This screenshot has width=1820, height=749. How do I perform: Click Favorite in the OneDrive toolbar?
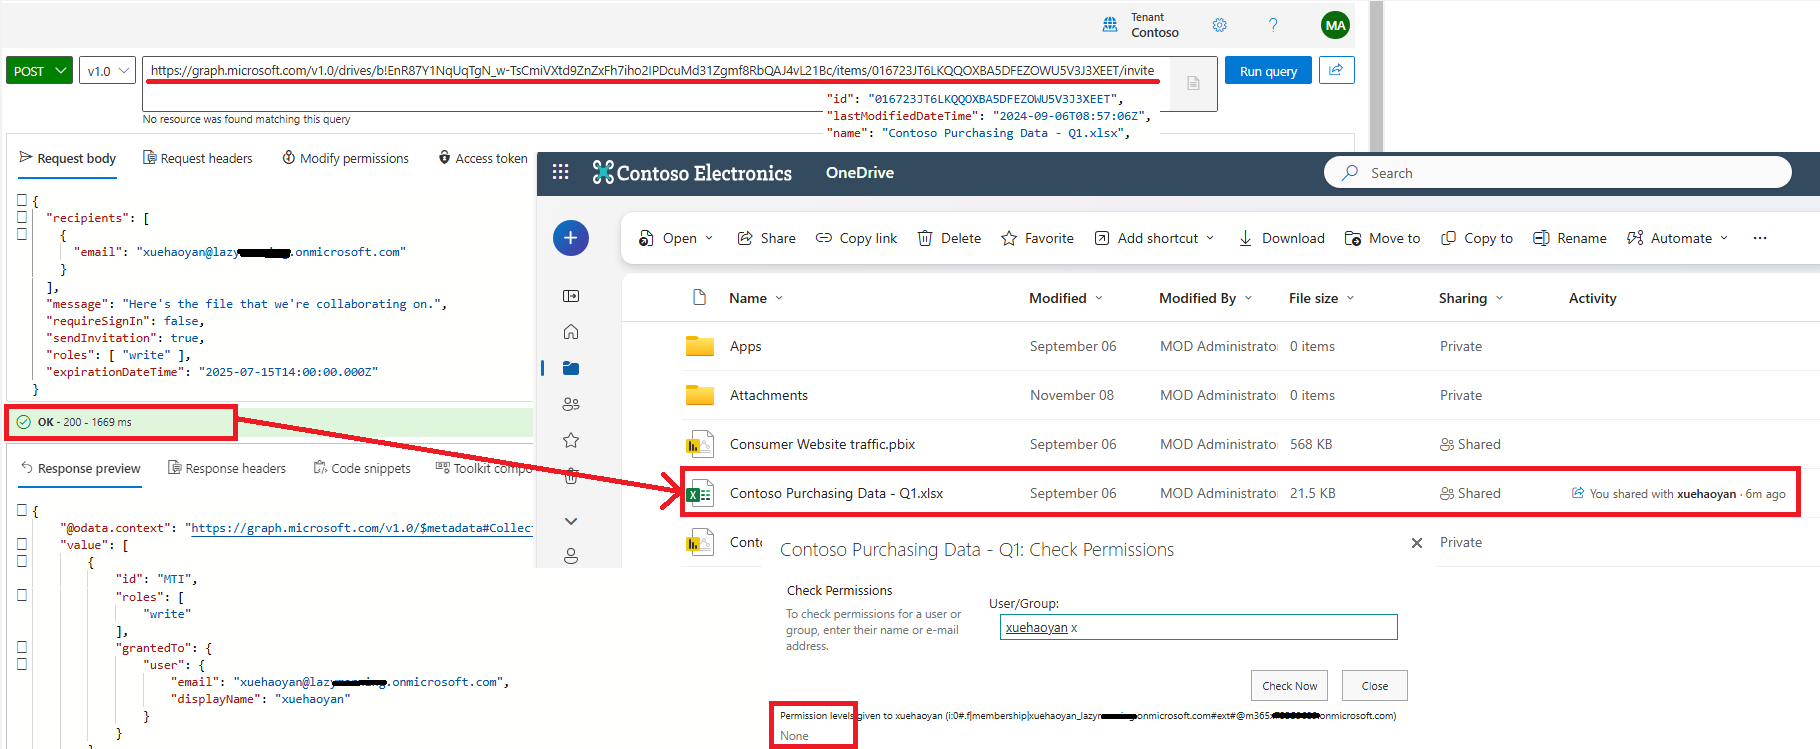(1038, 238)
